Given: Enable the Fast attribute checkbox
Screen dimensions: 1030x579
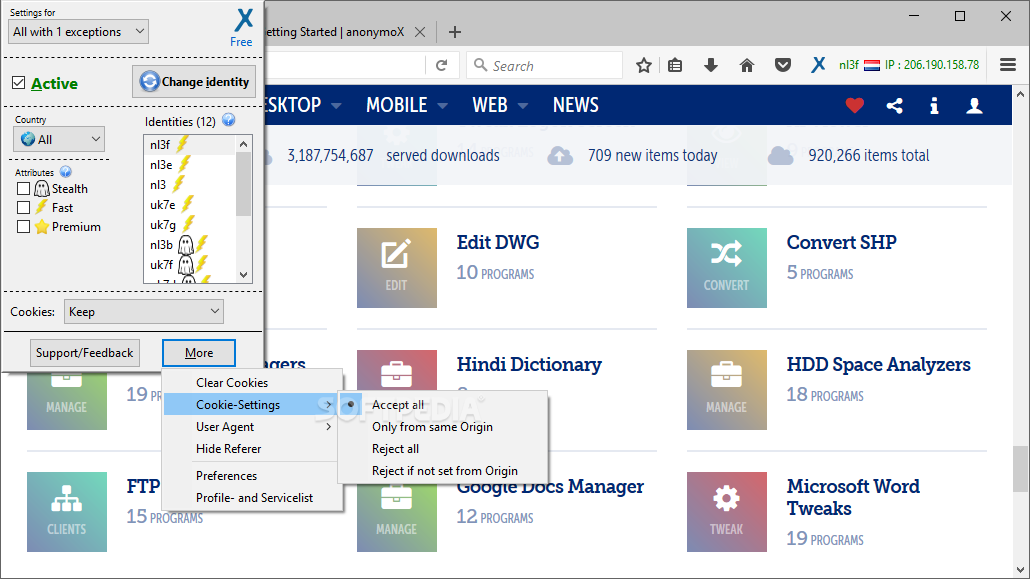Looking at the screenshot, I should 24,208.
